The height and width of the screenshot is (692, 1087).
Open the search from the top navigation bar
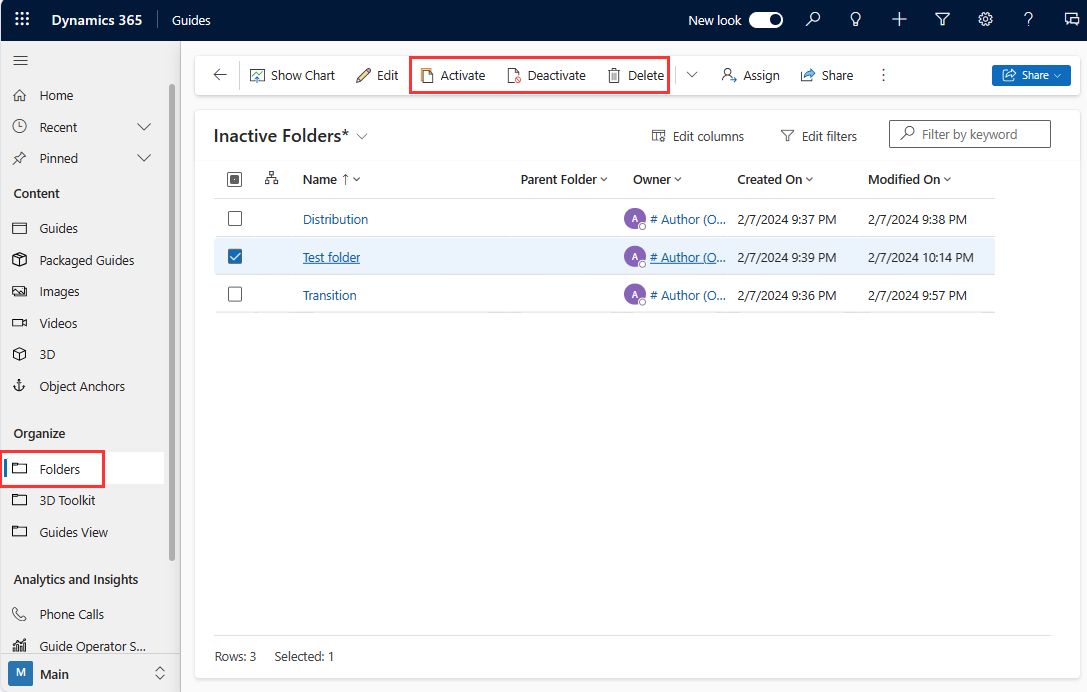tap(812, 19)
